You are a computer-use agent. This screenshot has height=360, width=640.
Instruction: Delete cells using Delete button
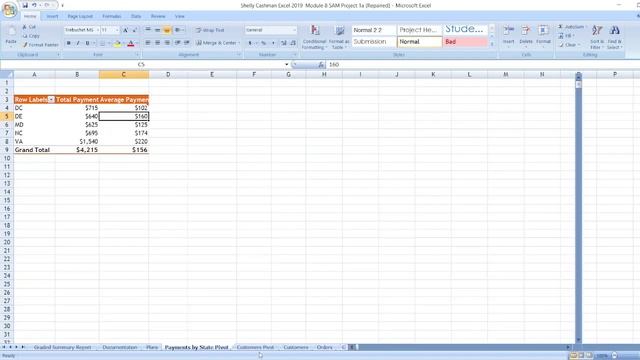pos(526,35)
